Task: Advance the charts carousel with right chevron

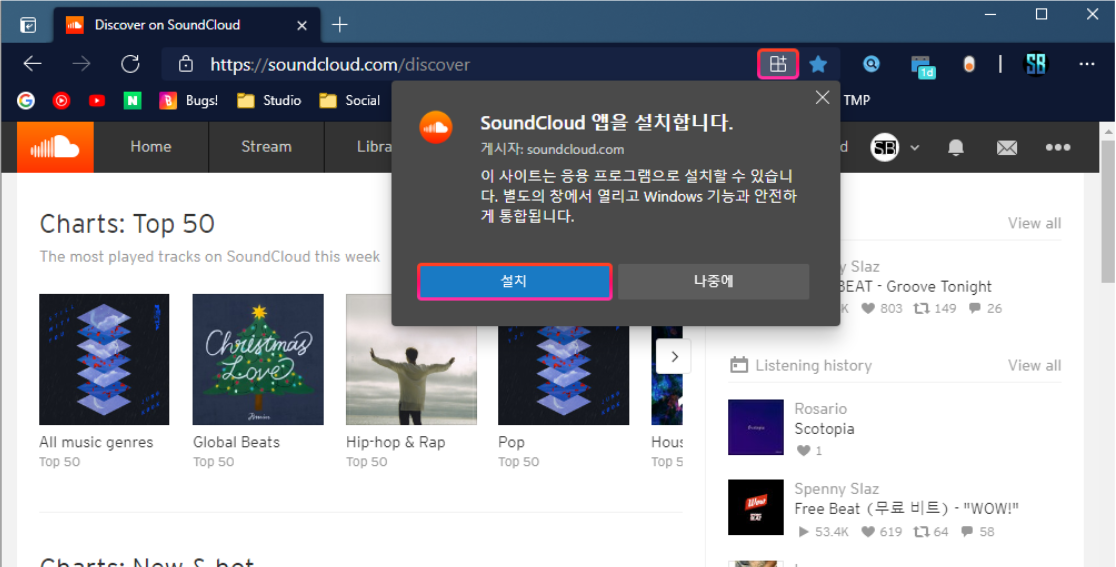Action: click(x=673, y=357)
